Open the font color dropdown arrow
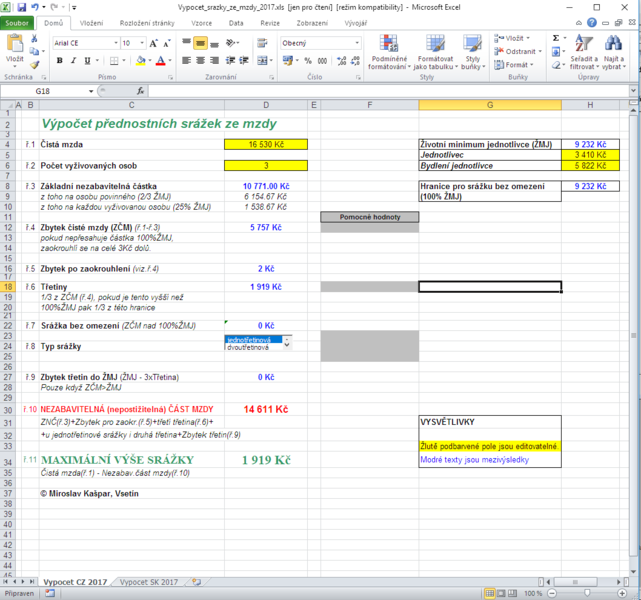Image resolution: width=641 pixels, height=600 pixels. click(x=170, y=60)
